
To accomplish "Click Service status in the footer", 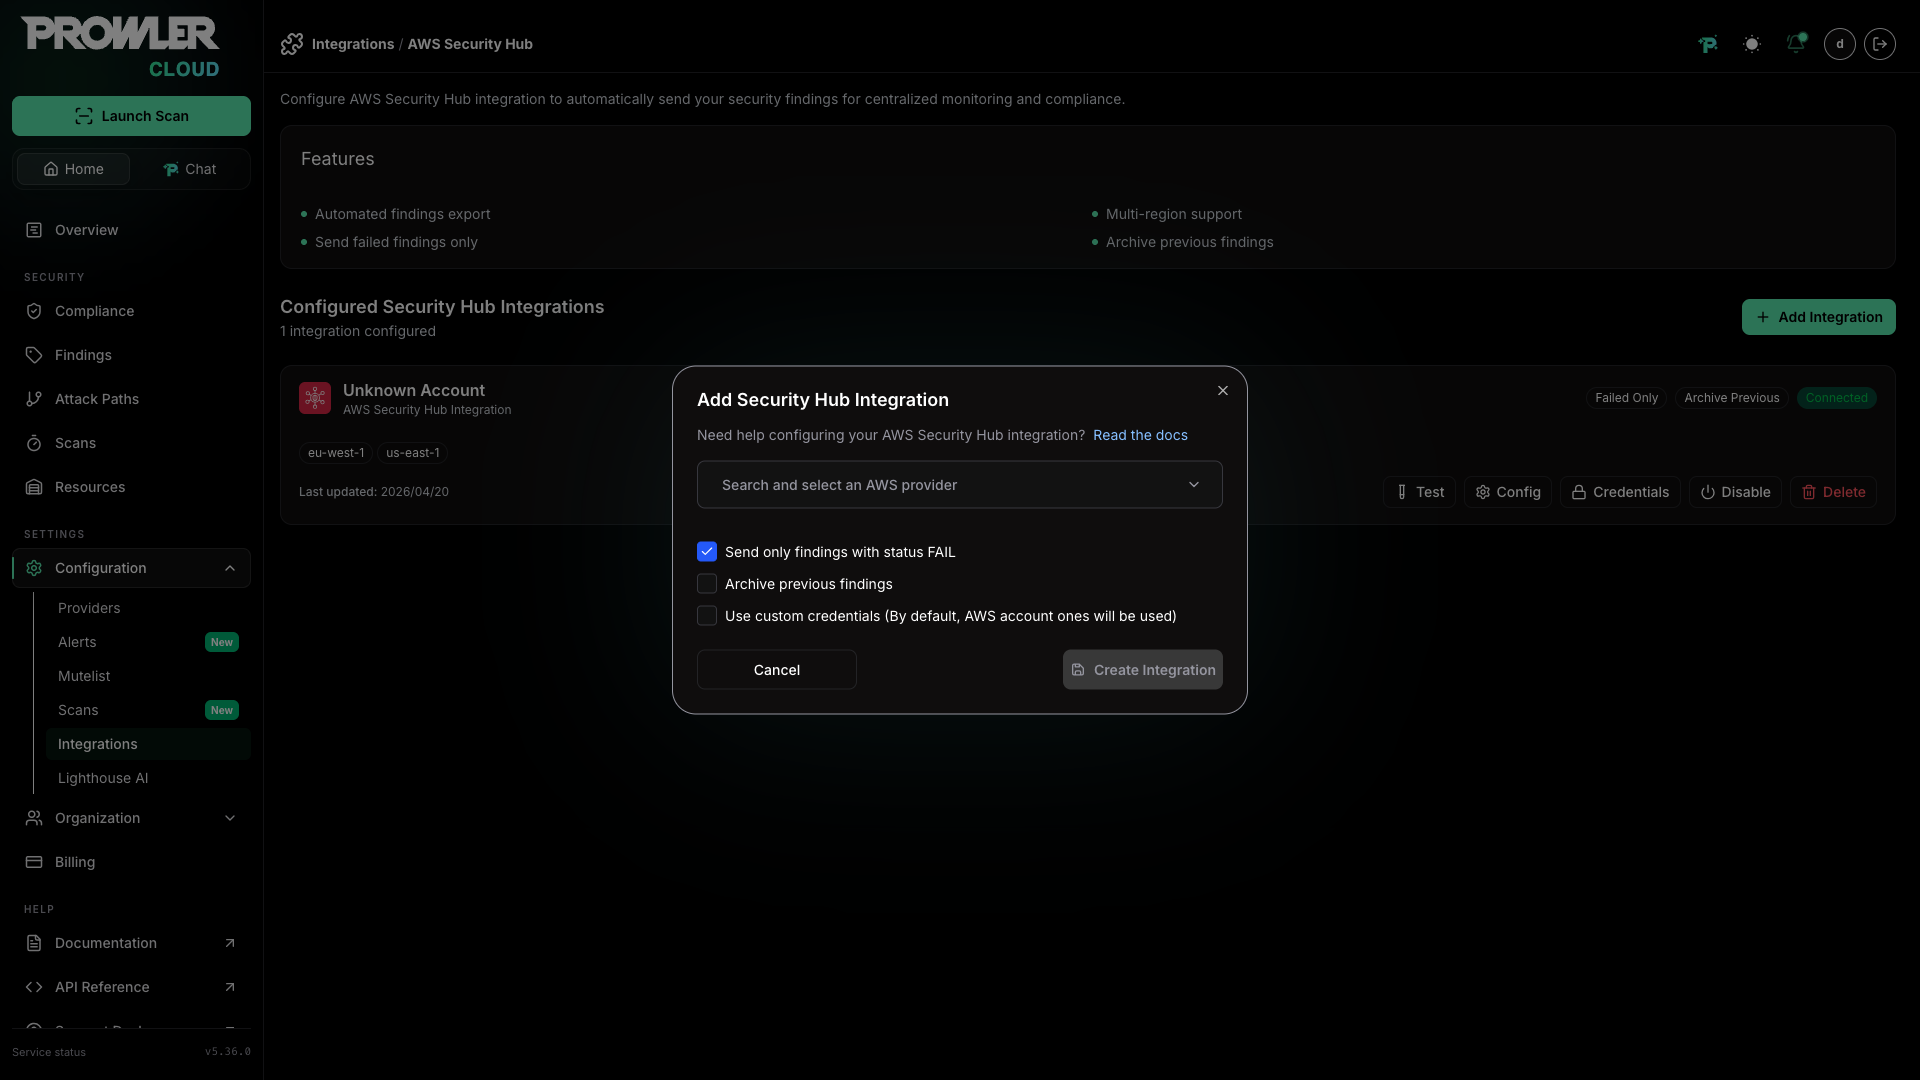I will click(x=49, y=1052).
